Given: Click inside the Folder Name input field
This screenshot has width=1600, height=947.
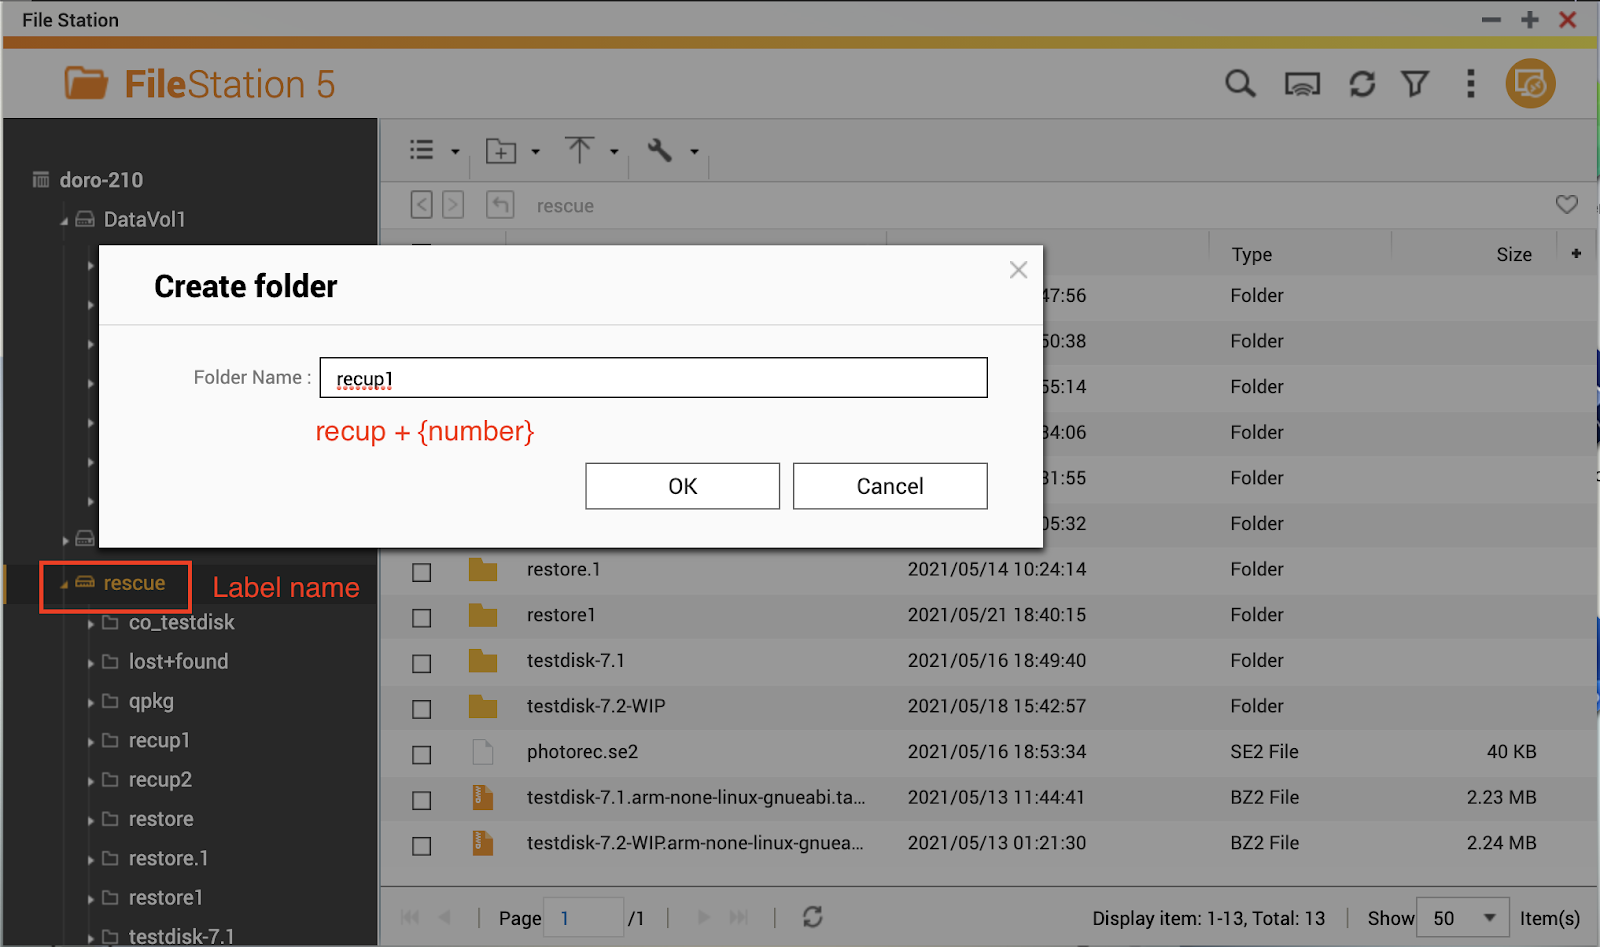Looking at the screenshot, I should (x=654, y=378).
